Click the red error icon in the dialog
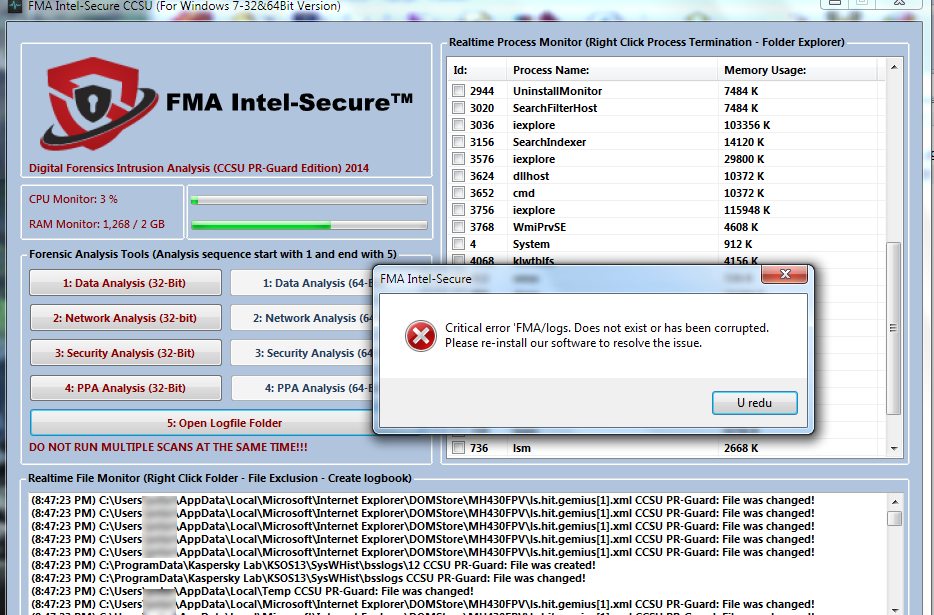 click(x=421, y=336)
